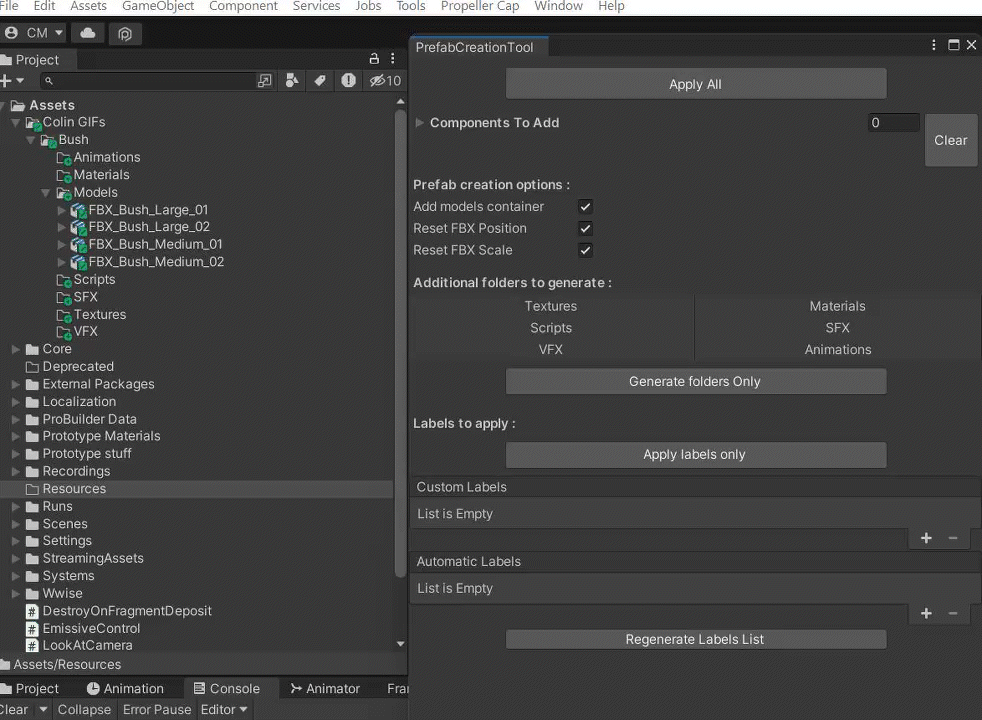This screenshot has height=720, width=982.
Task: Open the Propeller Cap menu
Action: (480, 6)
